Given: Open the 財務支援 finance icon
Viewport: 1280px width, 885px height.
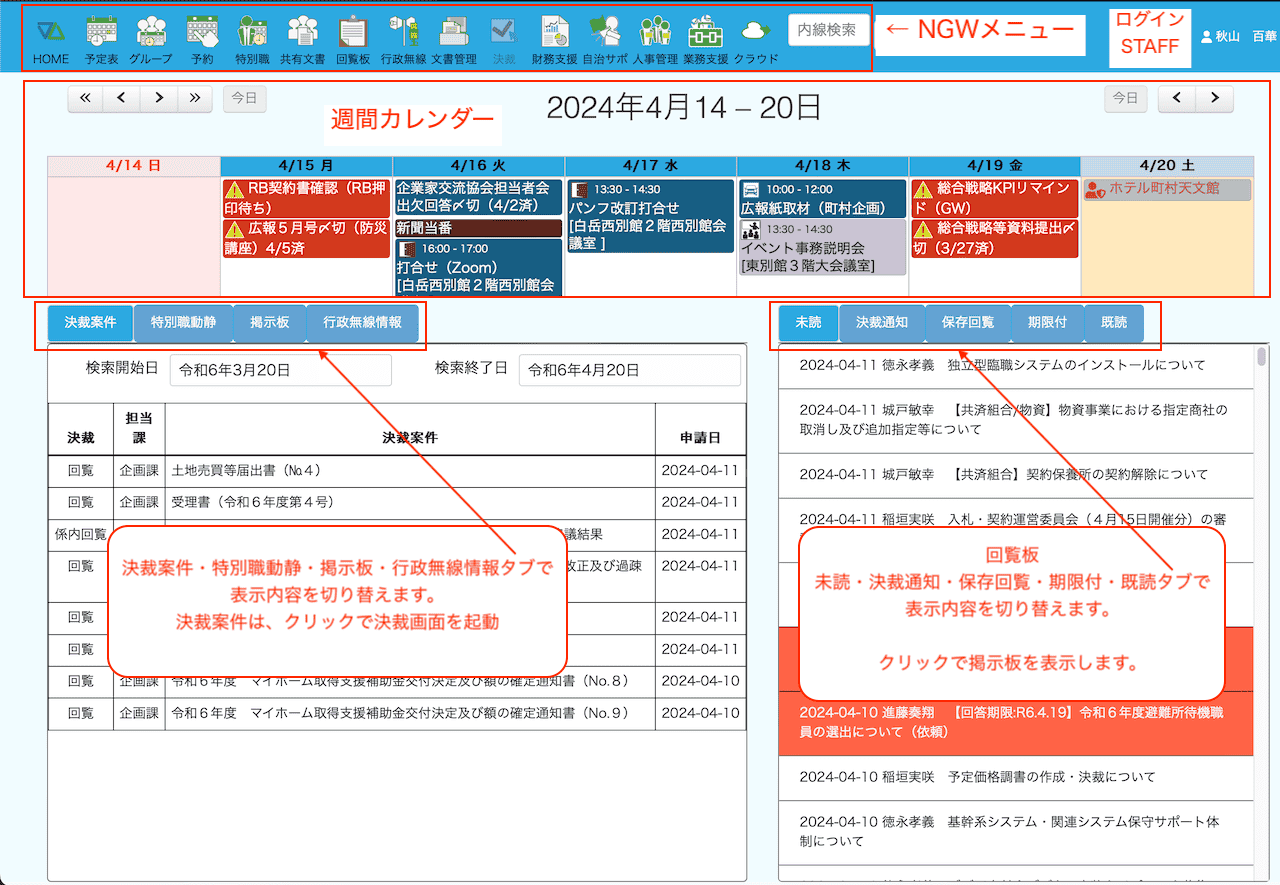Looking at the screenshot, I should (555, 39).
